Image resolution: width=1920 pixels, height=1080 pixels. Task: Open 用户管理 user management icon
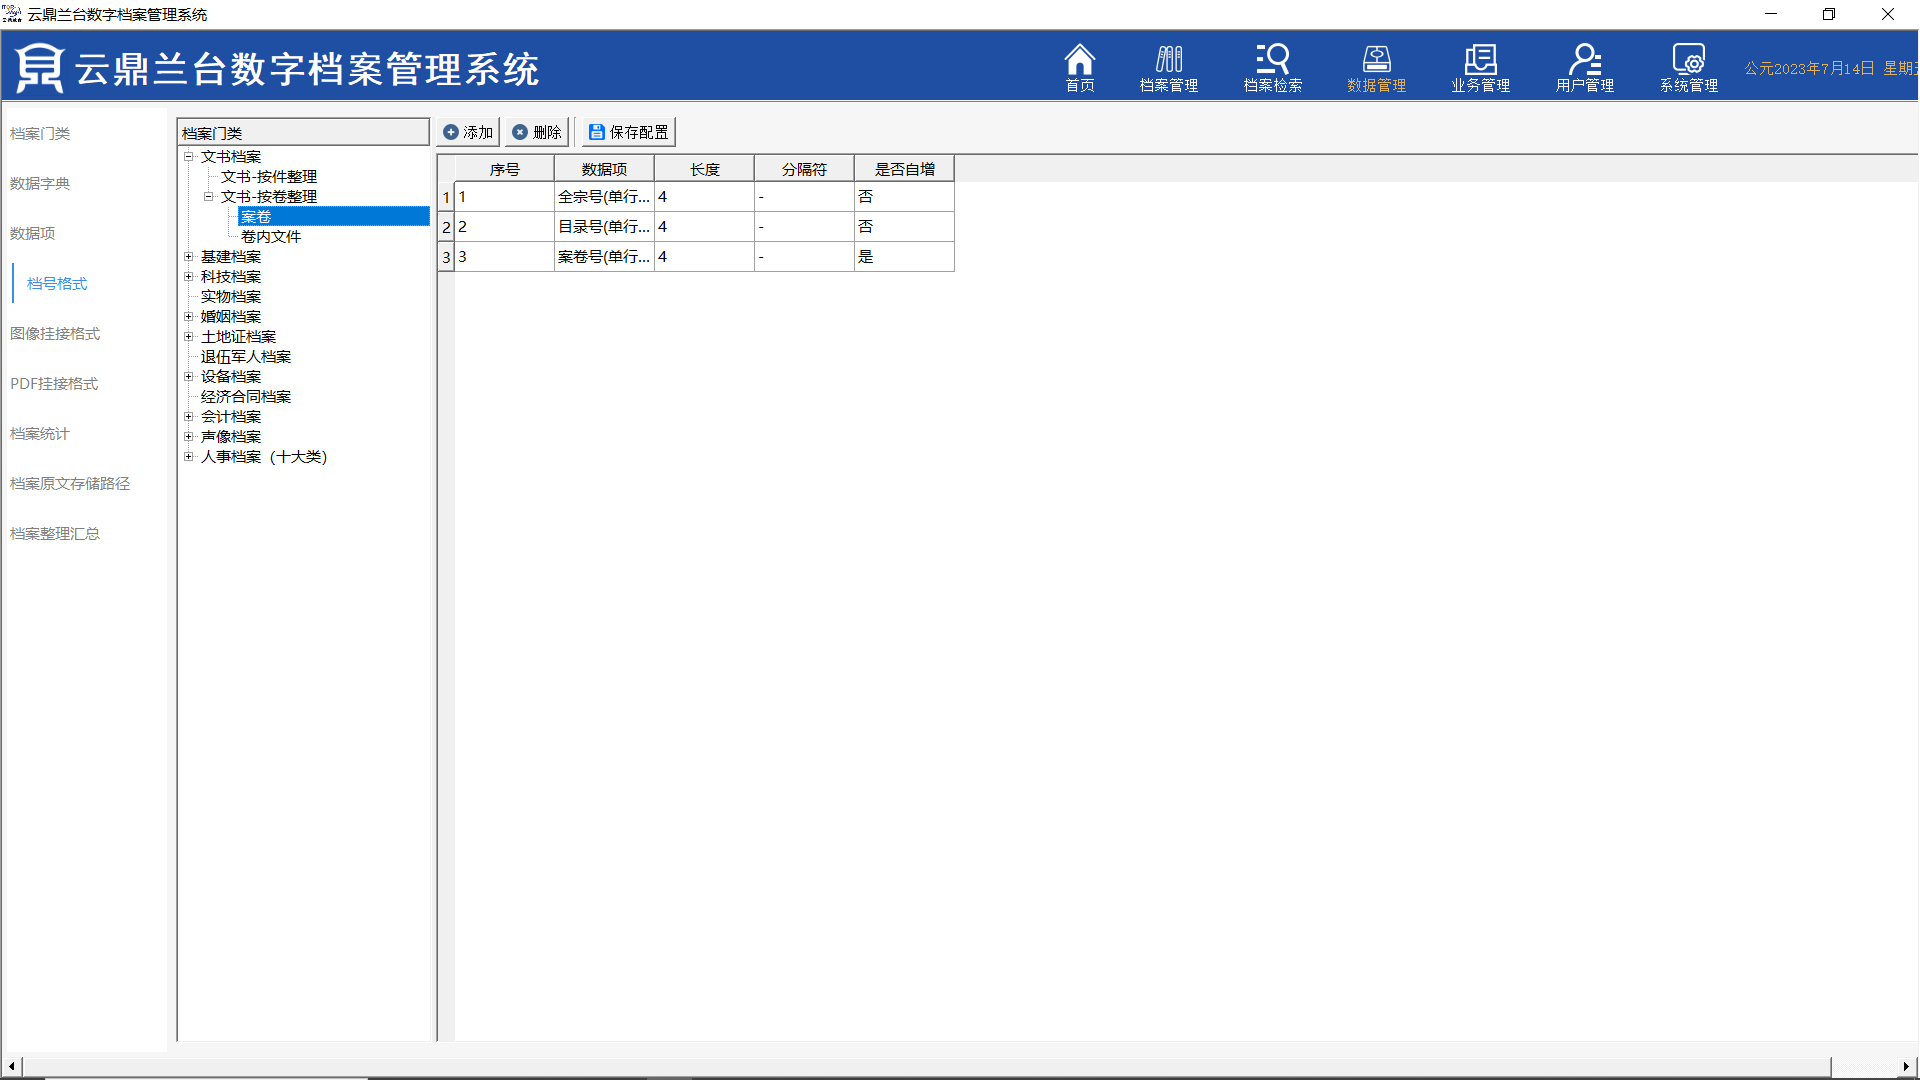point(1584,68)
